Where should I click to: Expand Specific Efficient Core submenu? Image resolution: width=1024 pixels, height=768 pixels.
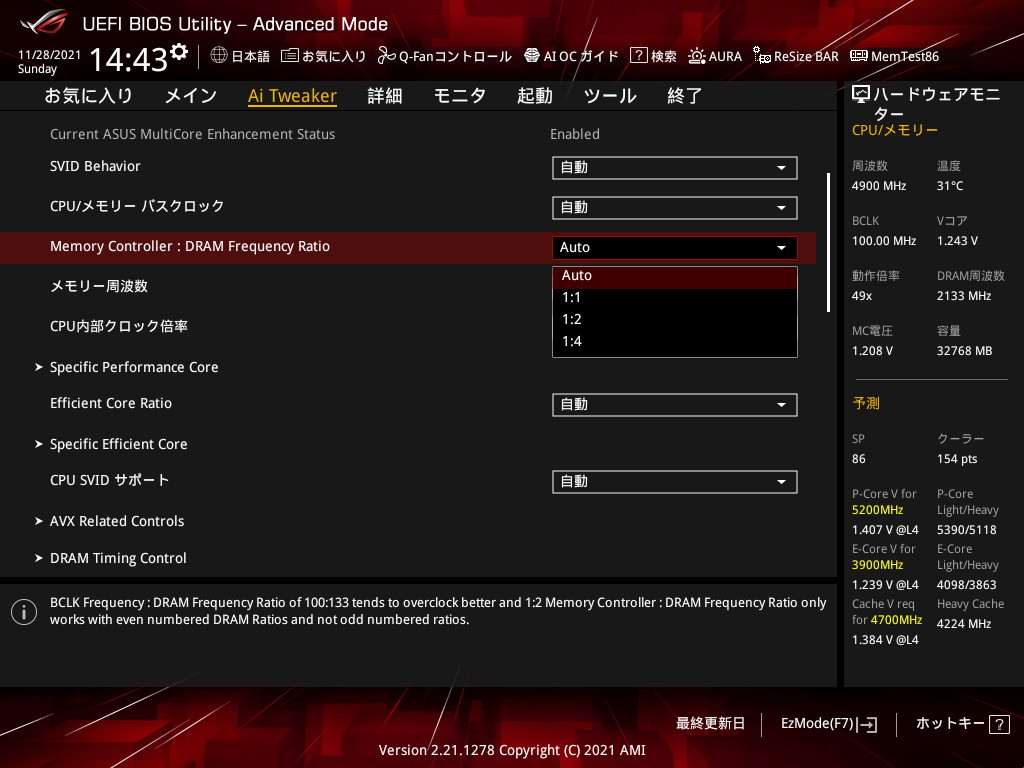(118, 444)
